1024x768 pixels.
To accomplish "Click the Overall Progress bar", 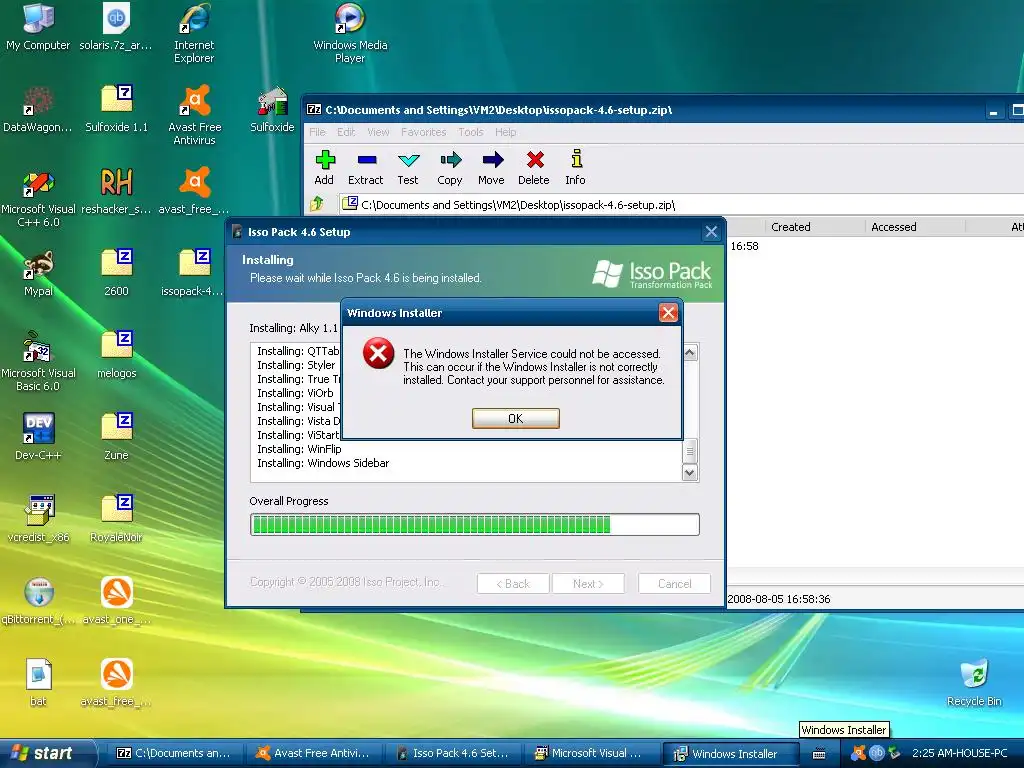I will tap(475, 524).
